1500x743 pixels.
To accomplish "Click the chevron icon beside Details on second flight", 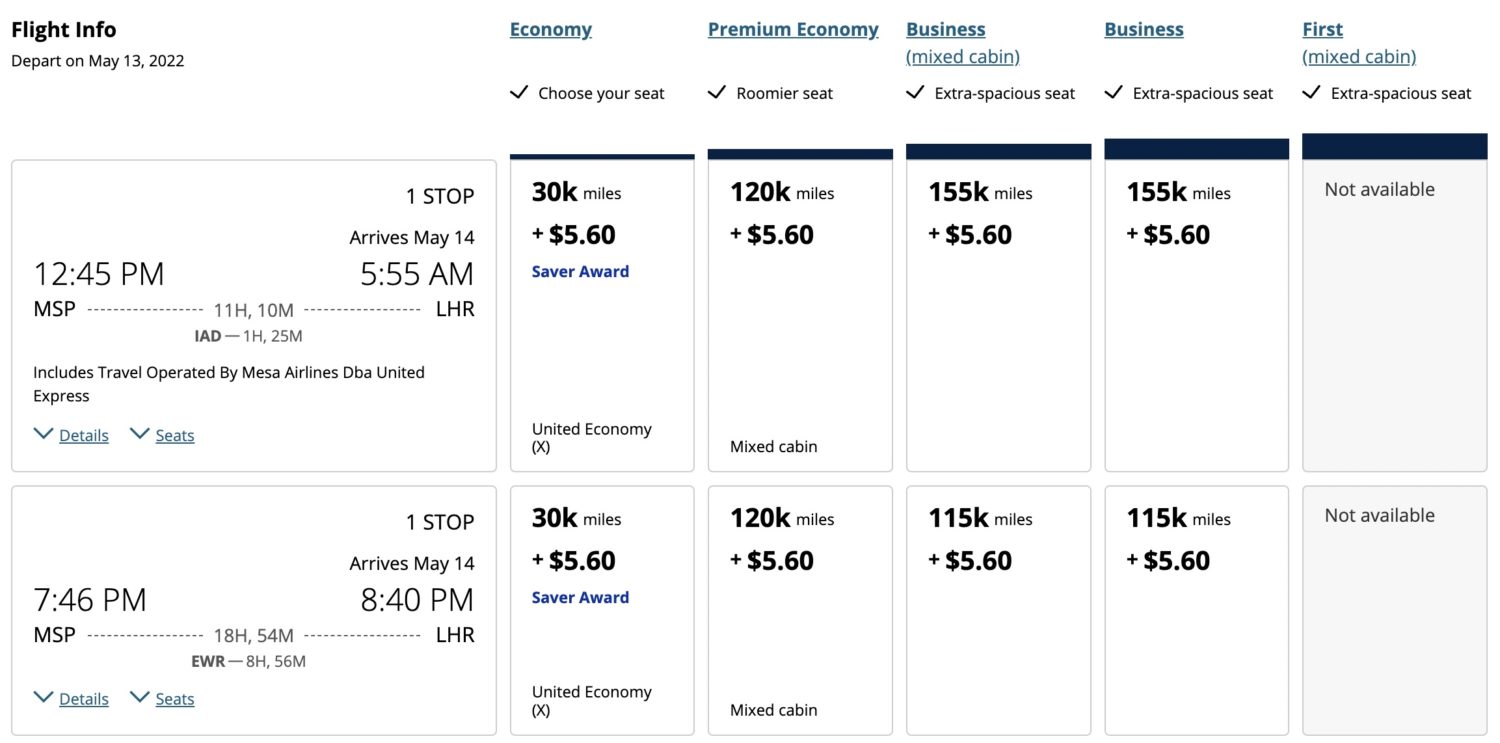I will [43, 697].
